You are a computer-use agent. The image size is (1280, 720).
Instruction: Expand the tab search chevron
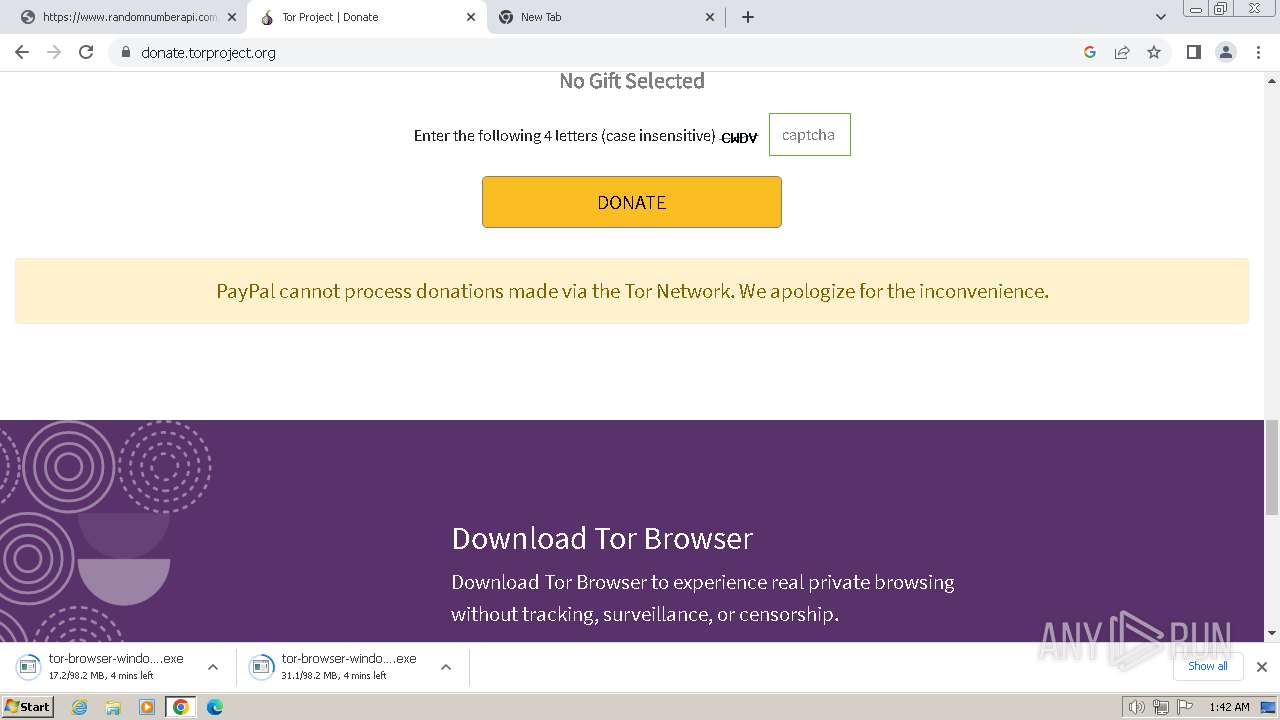[1161, 17]
